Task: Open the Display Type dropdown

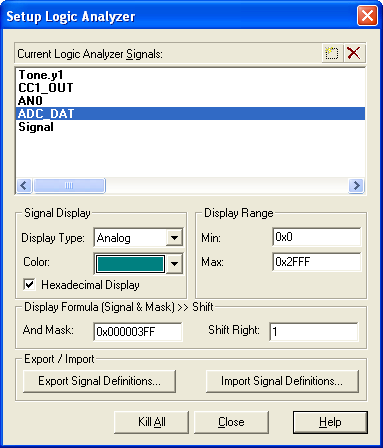Action: pyautogui.click(x=174, y=238)
